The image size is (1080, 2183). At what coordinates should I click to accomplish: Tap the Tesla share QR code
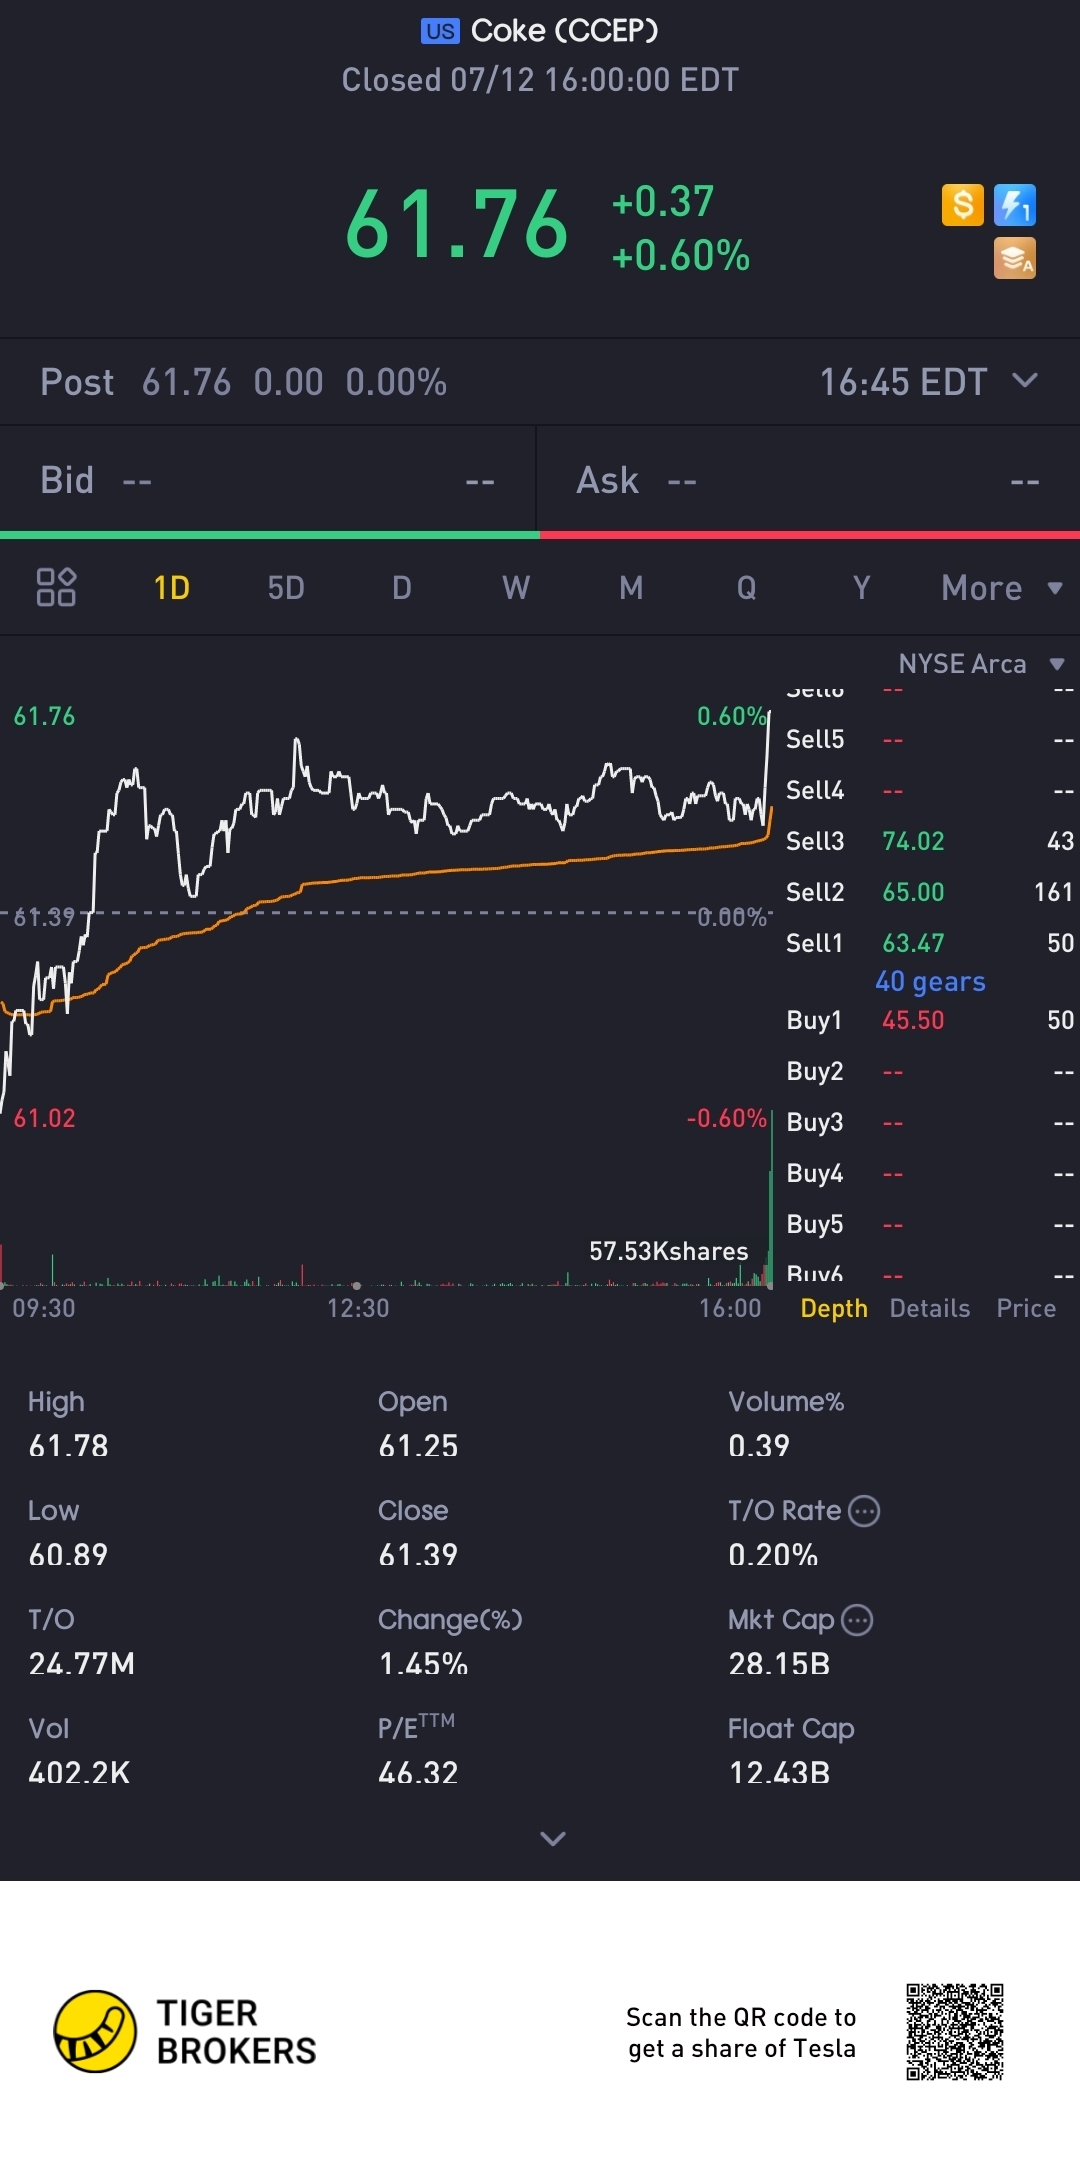(955, 2032)
